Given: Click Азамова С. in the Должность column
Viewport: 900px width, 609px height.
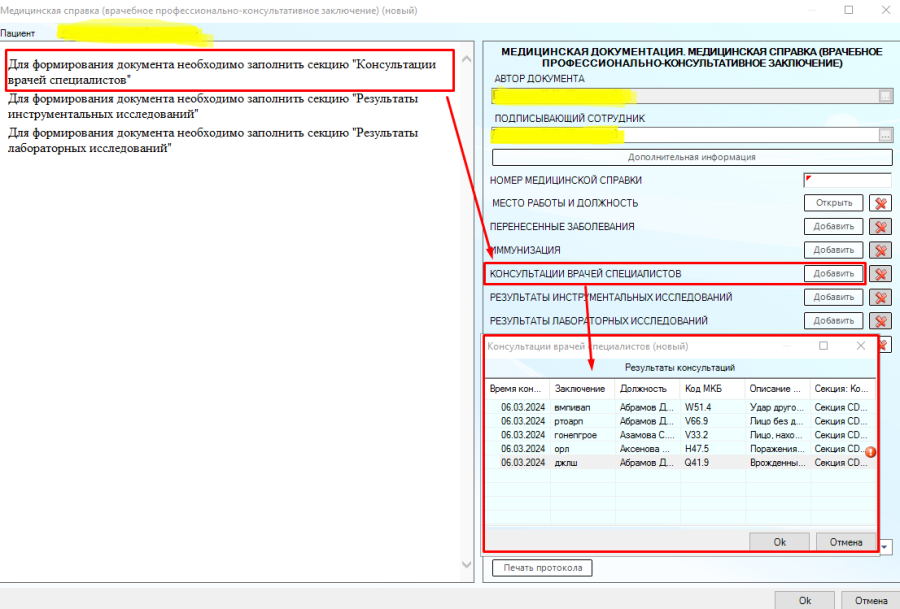Looking at the screenshot, I should coord(647,435).
